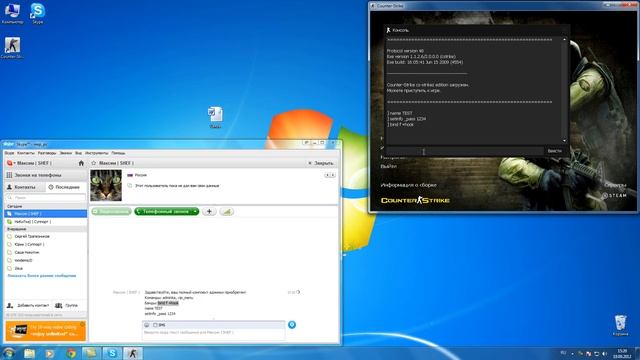Open the Recycle Bin desktop icon
Screen dimensions: 640x360
620,325
